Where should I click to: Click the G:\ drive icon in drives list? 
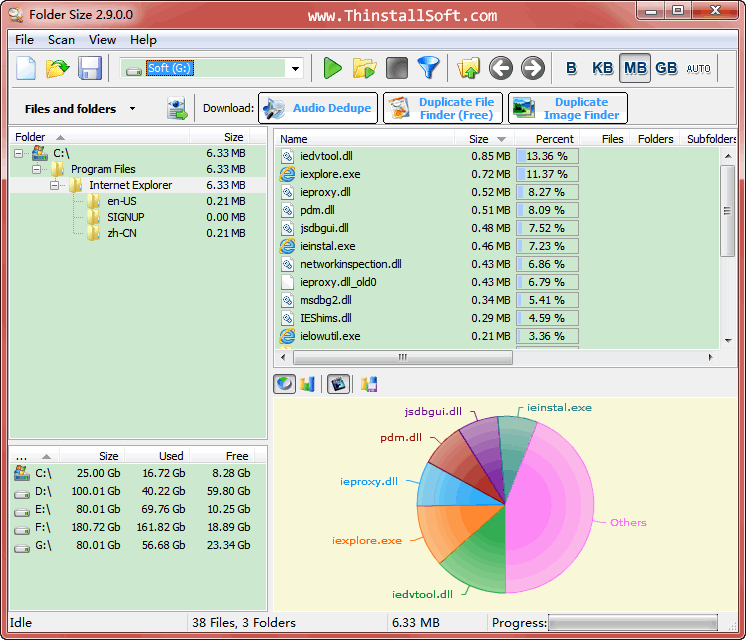click(x=21, y=548)
